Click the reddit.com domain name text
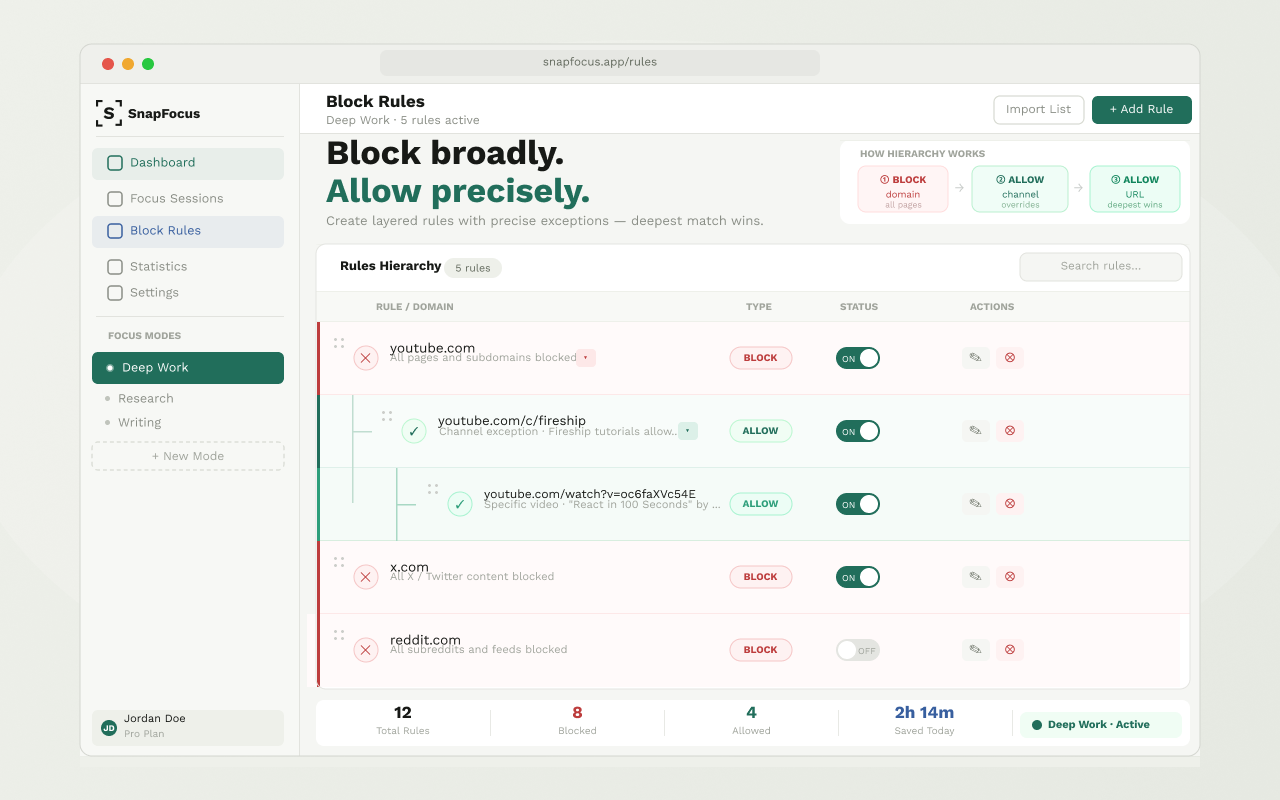 tap(425, 640)
